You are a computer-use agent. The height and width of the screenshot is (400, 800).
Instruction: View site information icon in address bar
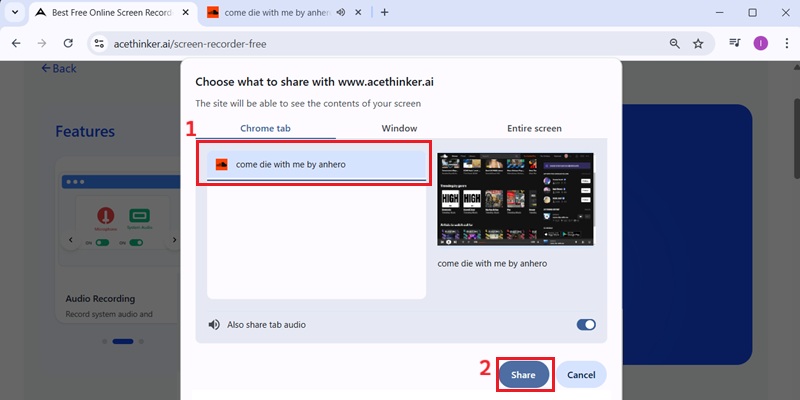(99, 44)
